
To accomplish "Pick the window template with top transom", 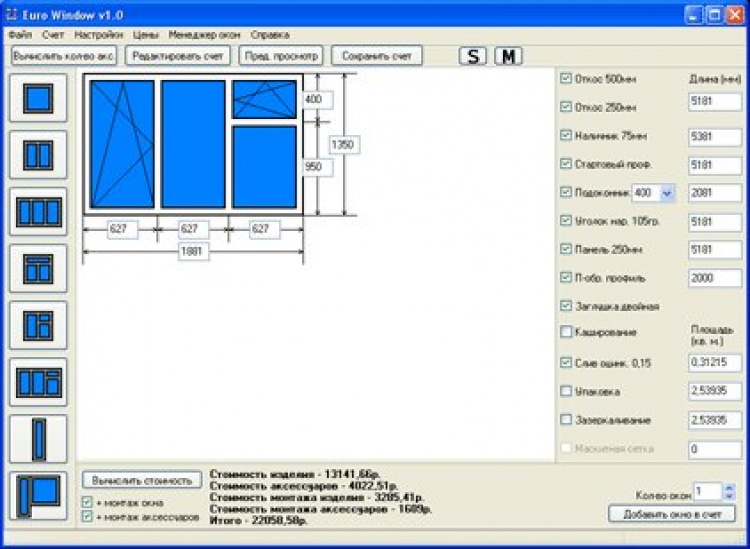I will click(38, 269).
